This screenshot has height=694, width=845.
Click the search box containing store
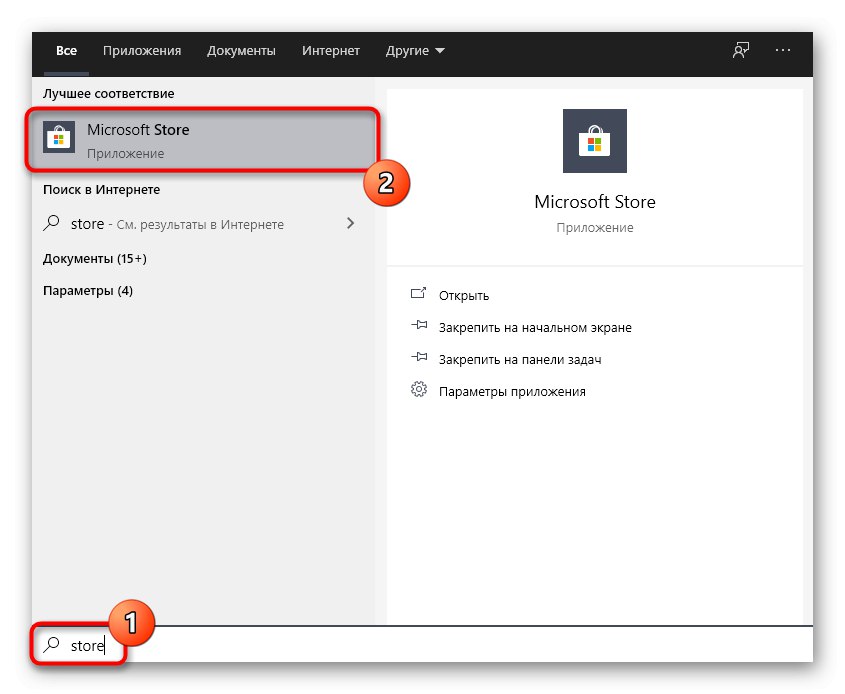[422, 645]
